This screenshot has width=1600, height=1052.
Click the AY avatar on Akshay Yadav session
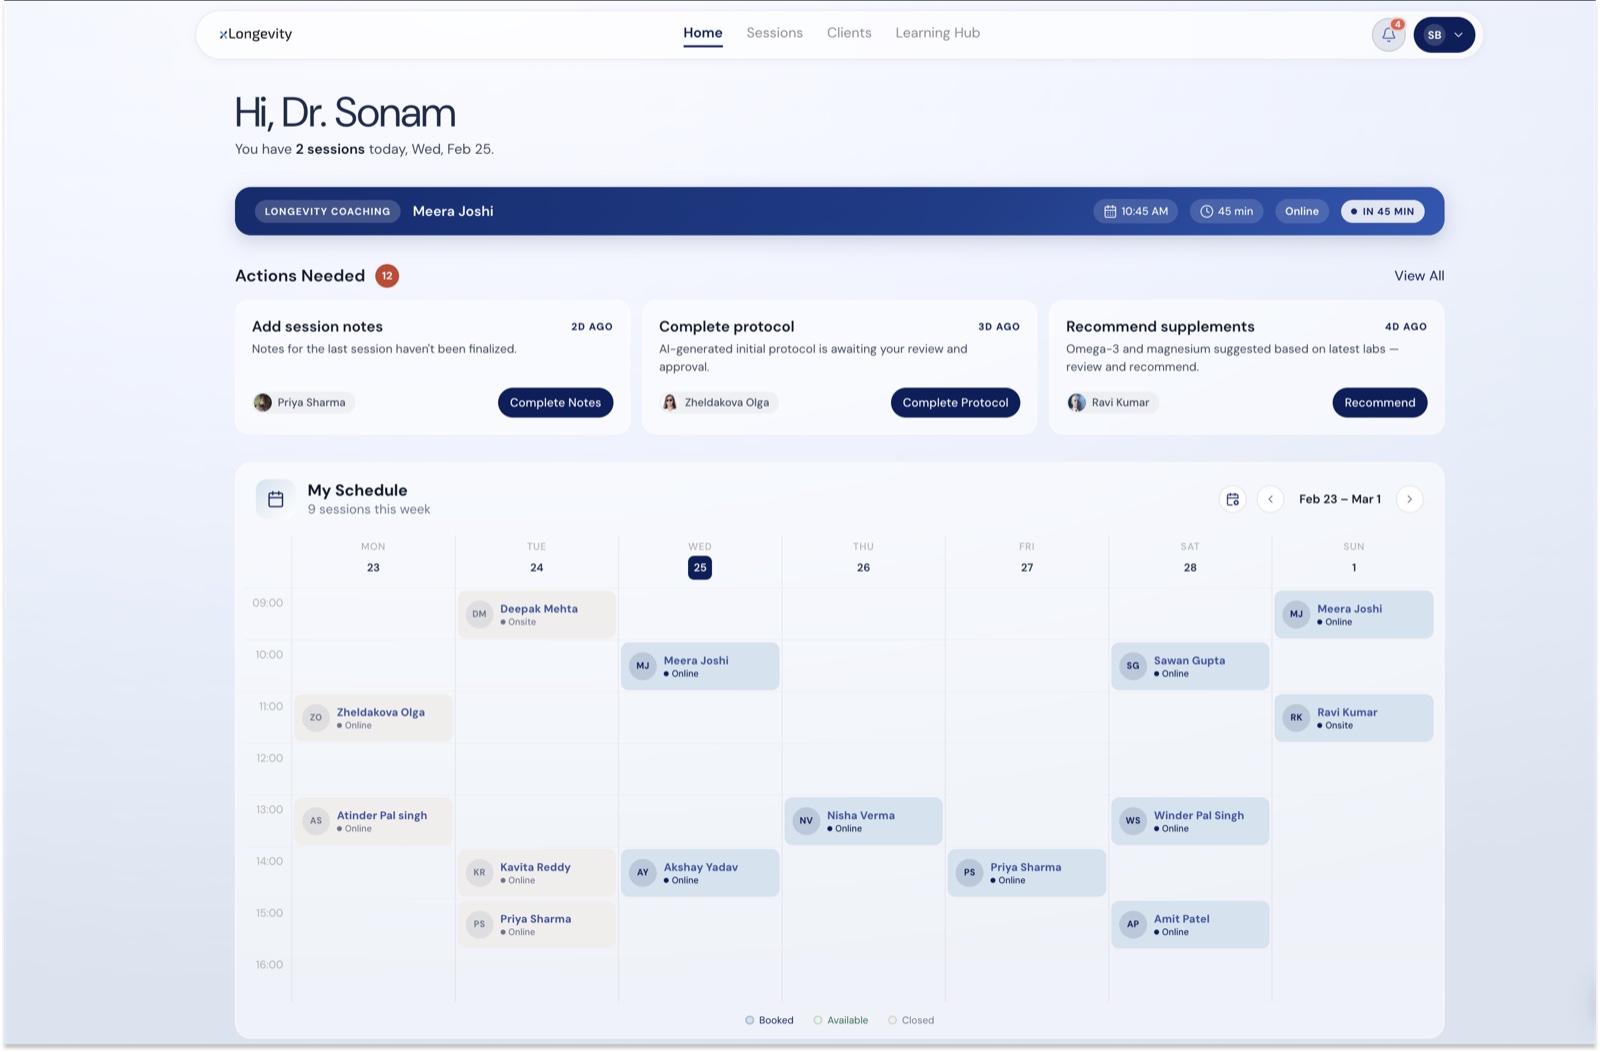tap(643, 872)
